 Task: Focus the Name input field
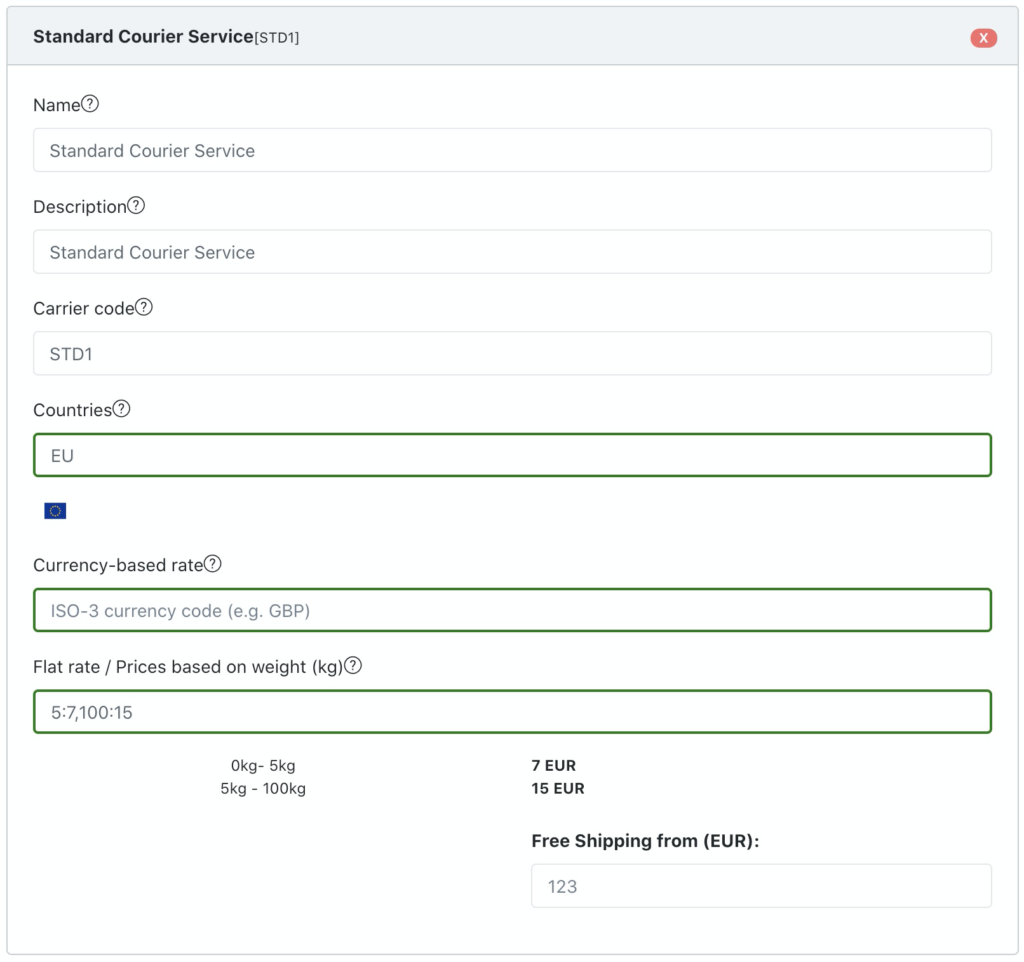click(512, 150)
